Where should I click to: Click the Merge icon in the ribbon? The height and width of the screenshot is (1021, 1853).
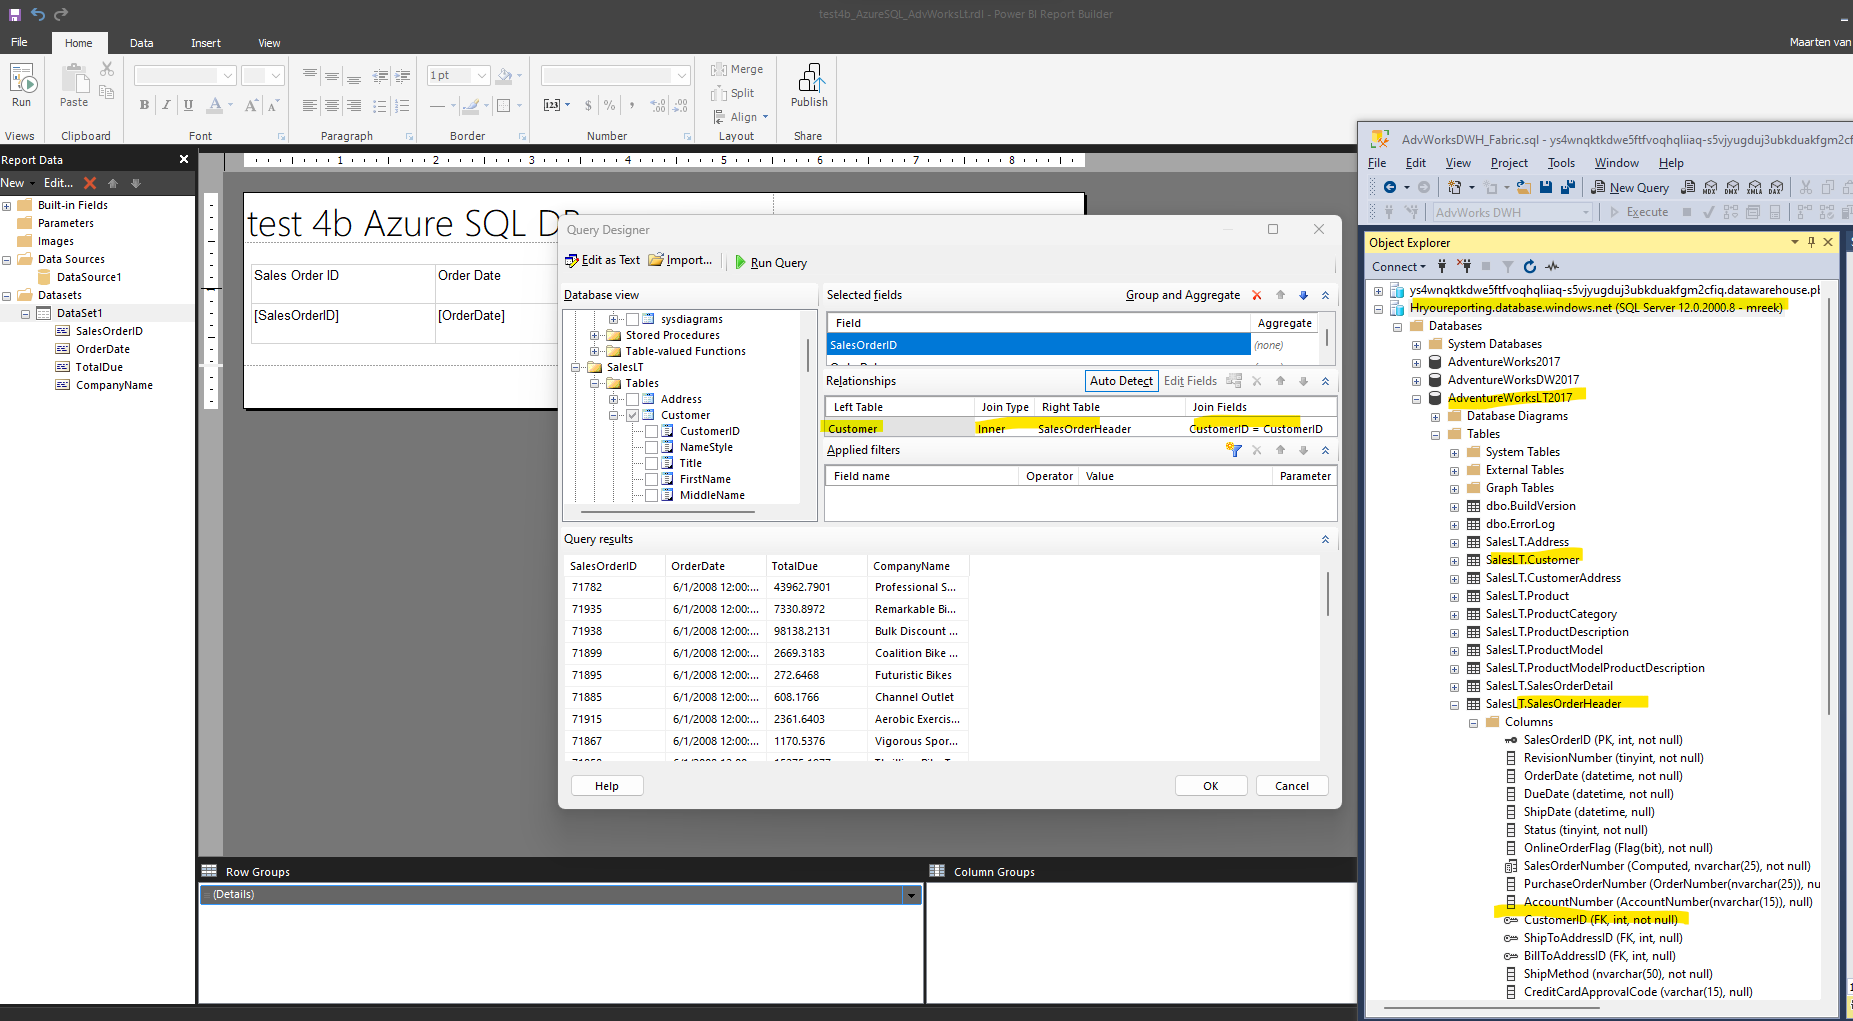(x=720, y=68)
